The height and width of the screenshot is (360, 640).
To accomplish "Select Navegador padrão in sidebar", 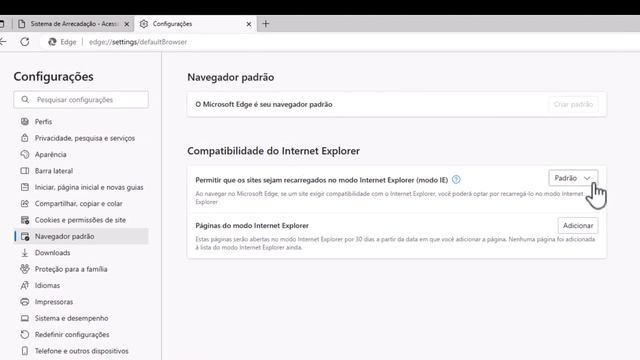I will pos(81,236).
